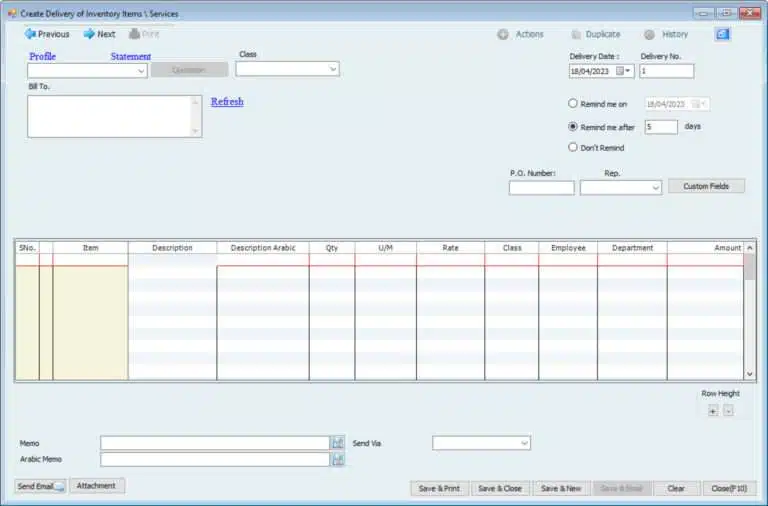Select the Remind me on radio button
The image size is (768, 506).
[x=573, y=104]
